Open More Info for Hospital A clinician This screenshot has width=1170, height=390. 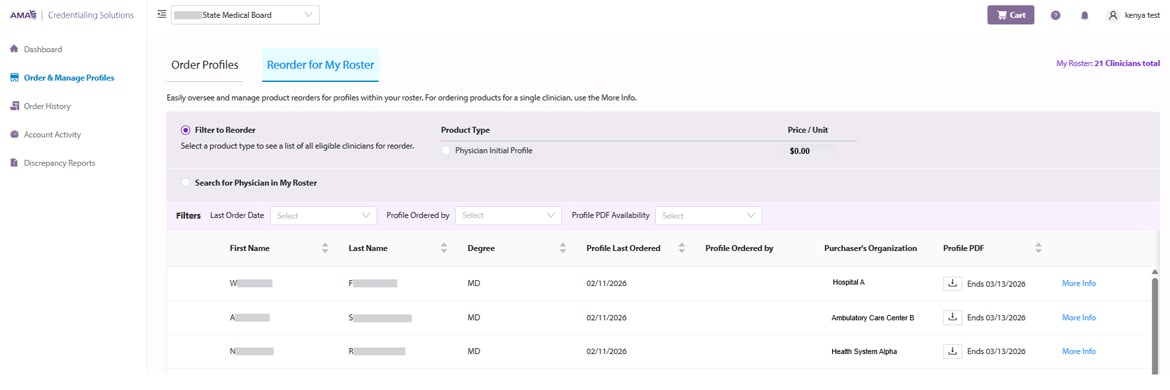[1078, 283]
